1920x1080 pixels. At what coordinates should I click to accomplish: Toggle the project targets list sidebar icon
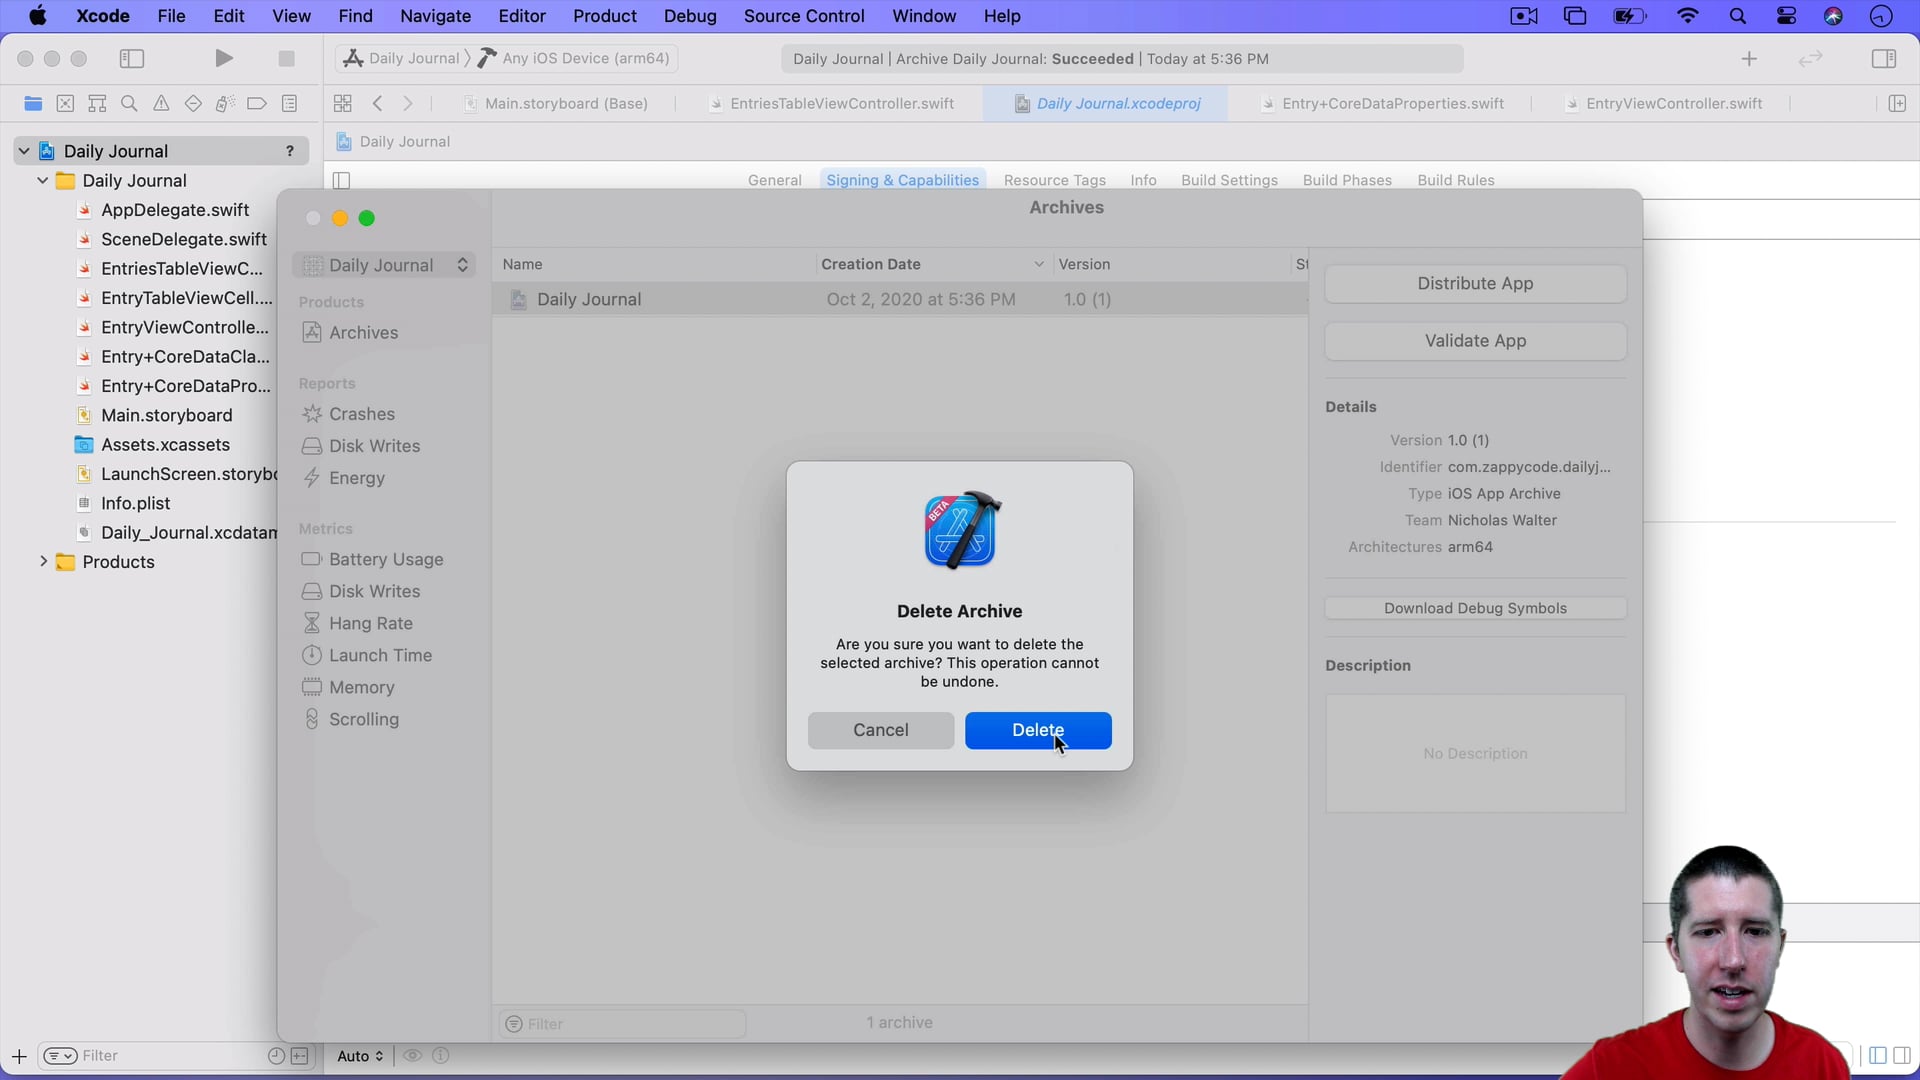point(341,180)
